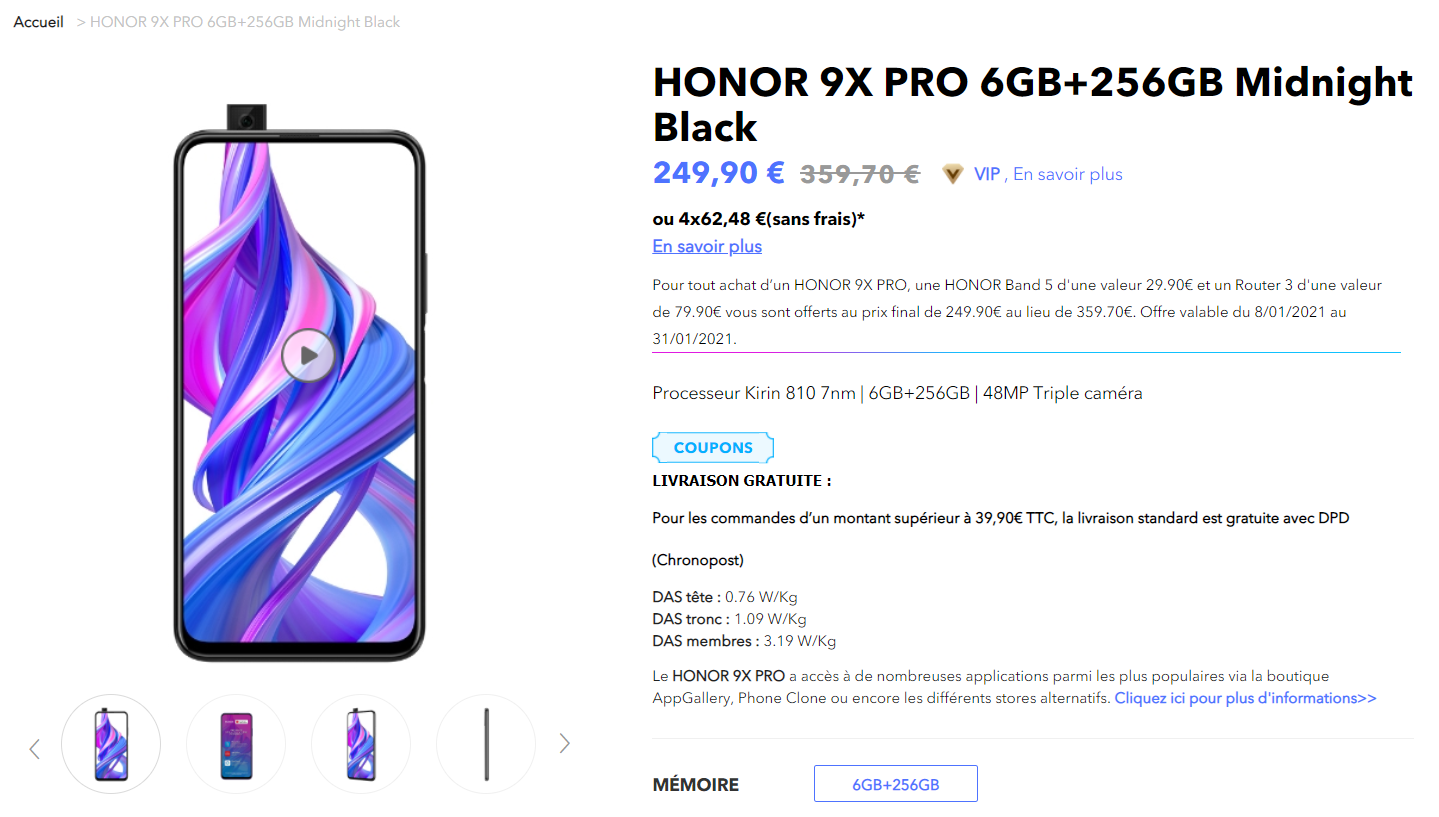Viewport: 1439px width, 817px height.
Task: Open the COUPONS badge
Action: (x=713, y=448)
